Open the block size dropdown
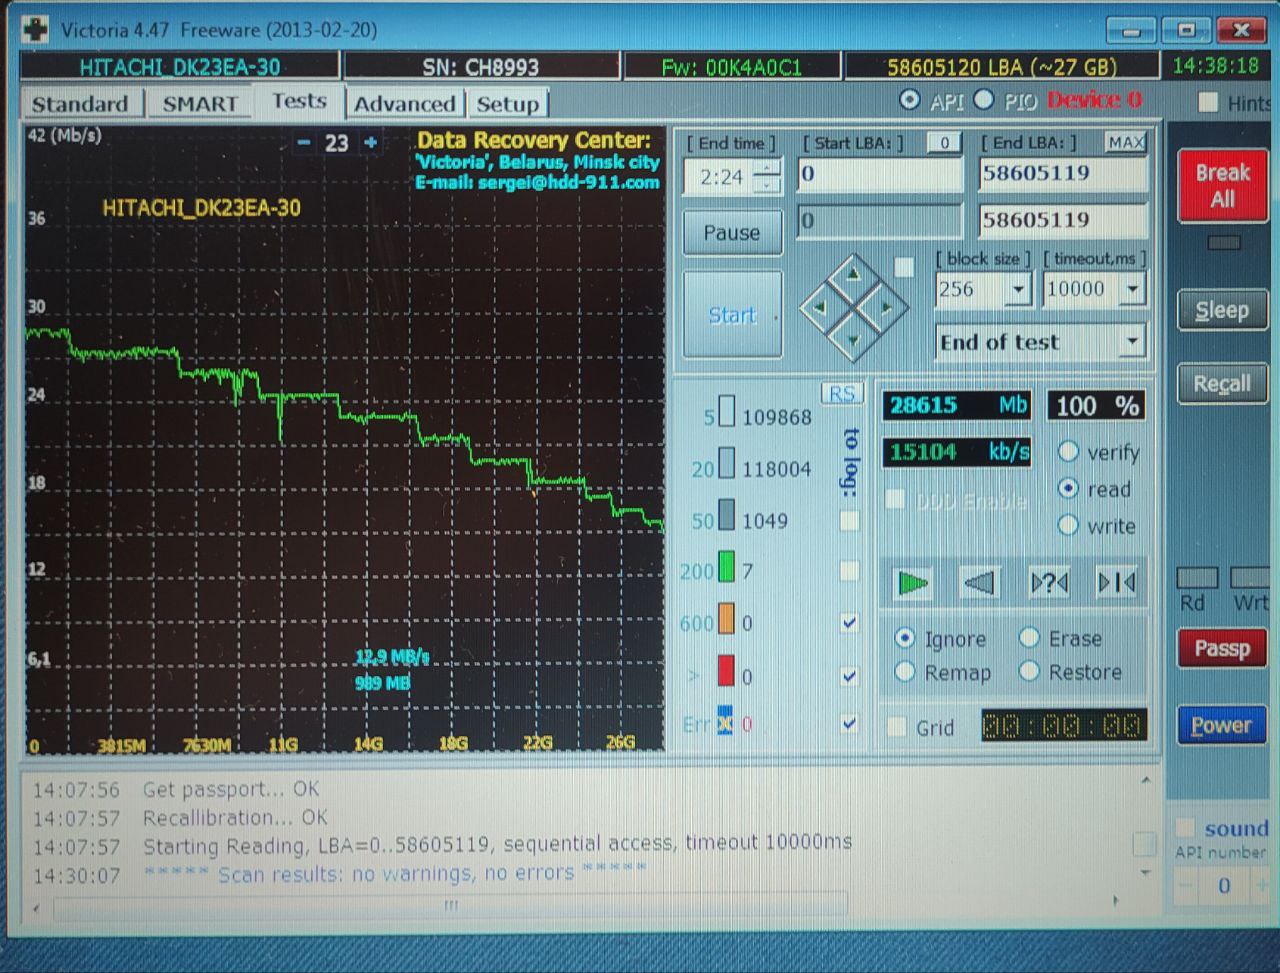1280x973 pixels. coord(1018,290)
